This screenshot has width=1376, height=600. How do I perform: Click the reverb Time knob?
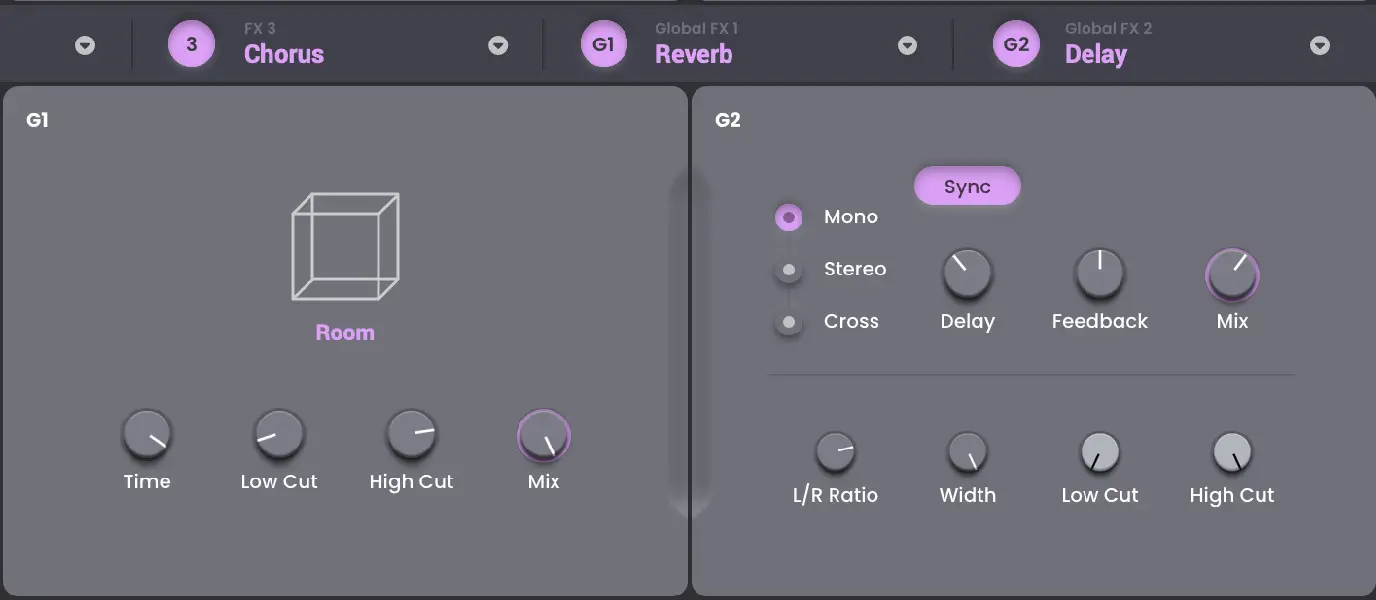pyautogui.click(x=147, y=435)
